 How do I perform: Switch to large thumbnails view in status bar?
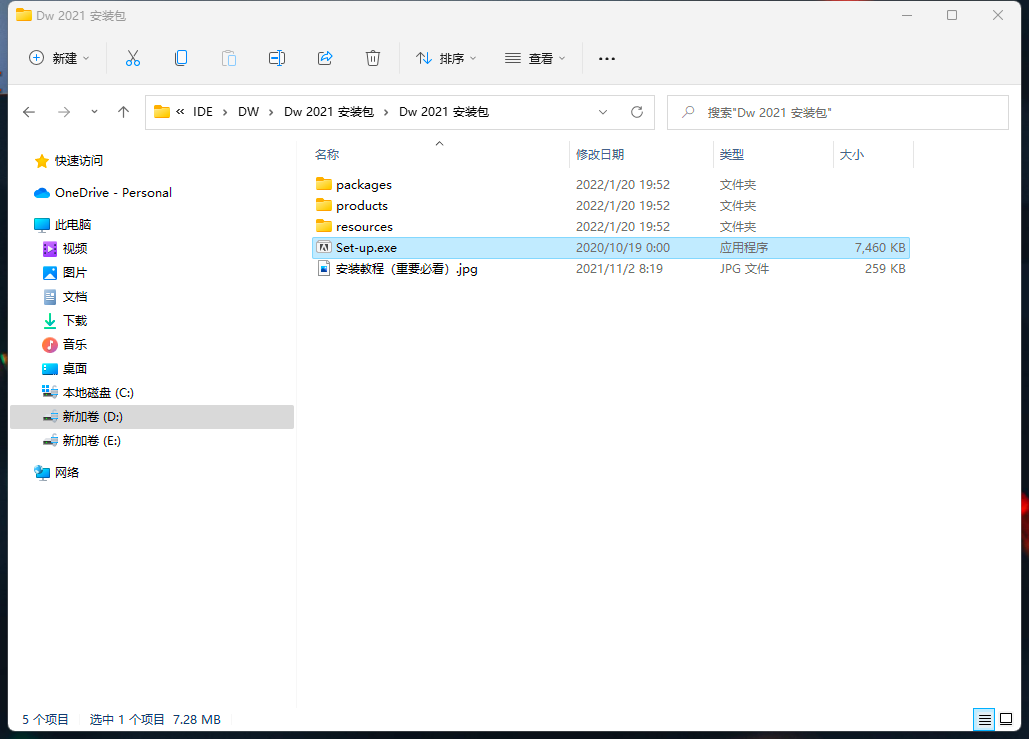(1006, 720)
